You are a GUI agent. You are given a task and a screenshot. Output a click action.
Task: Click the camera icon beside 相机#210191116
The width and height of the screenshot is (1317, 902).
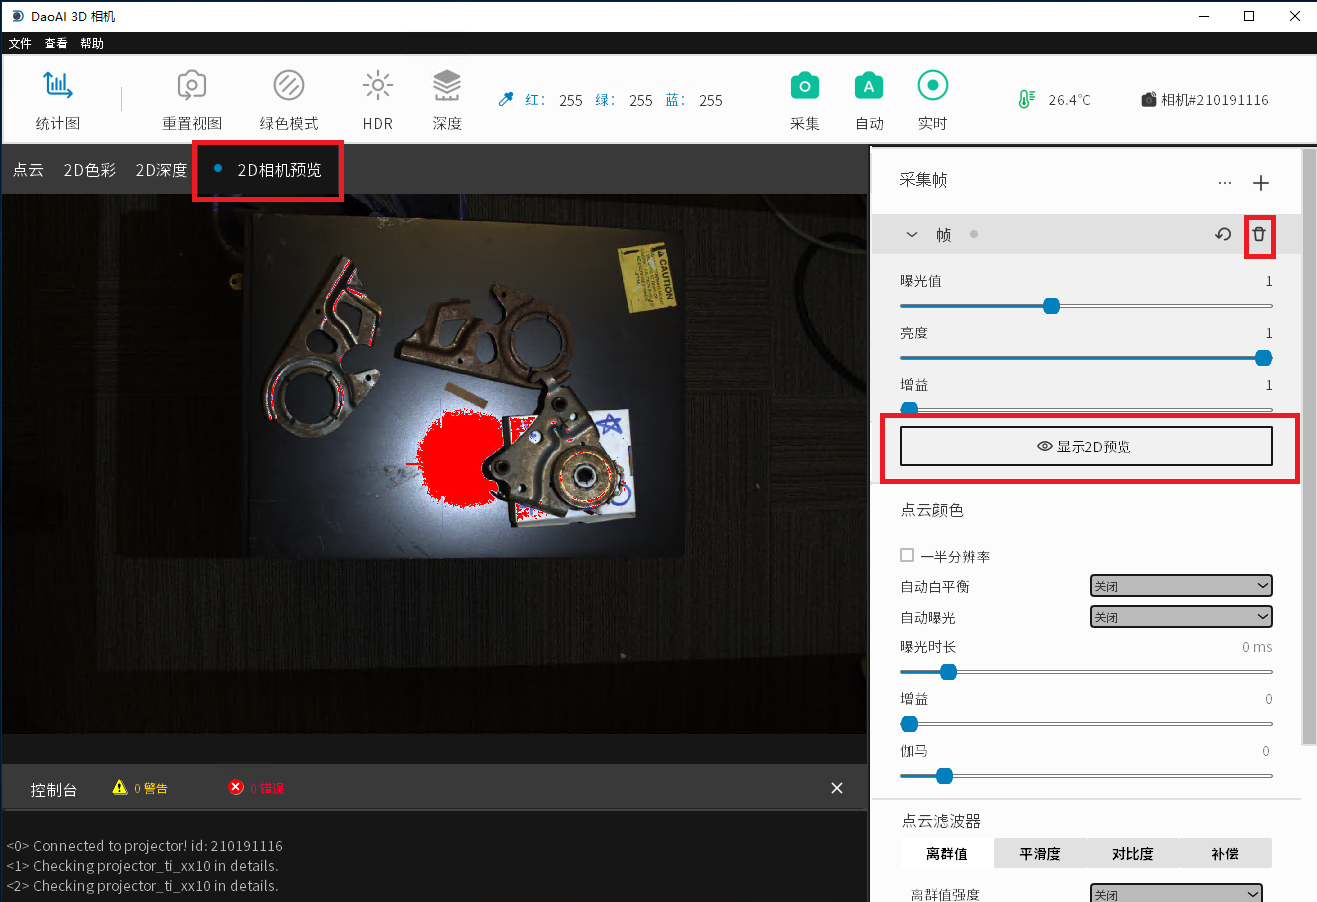(1149, 99)
